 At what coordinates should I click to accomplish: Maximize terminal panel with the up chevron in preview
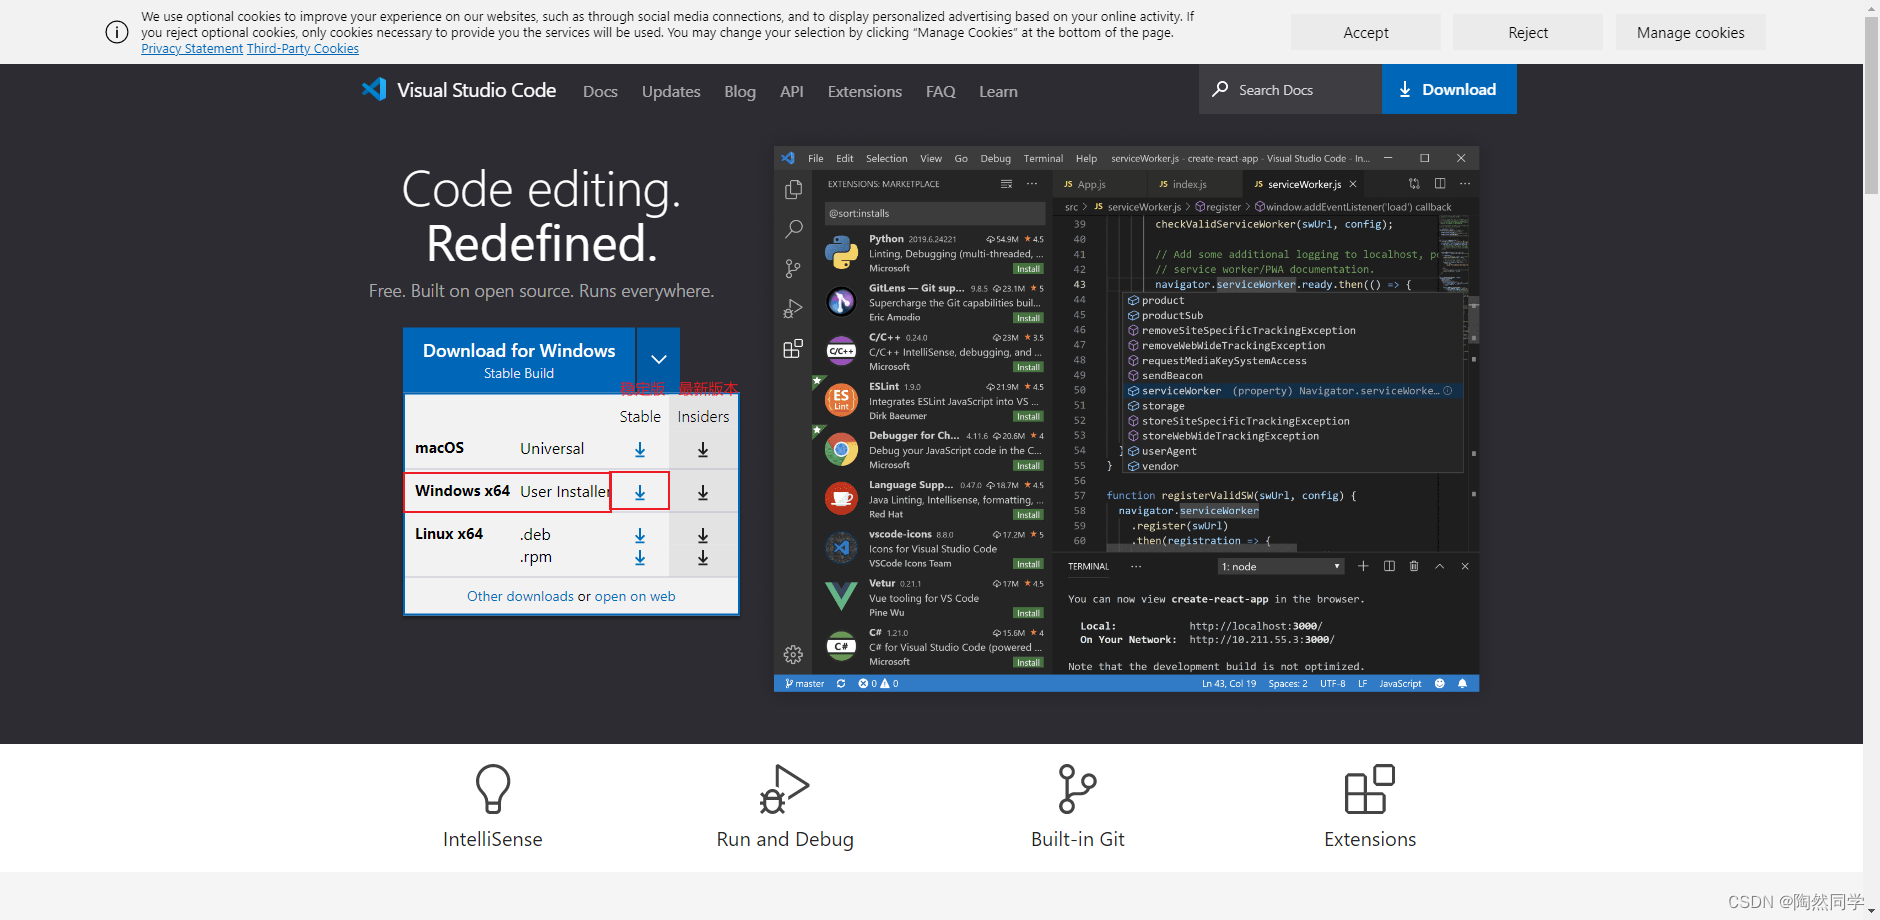point(1440,566)
